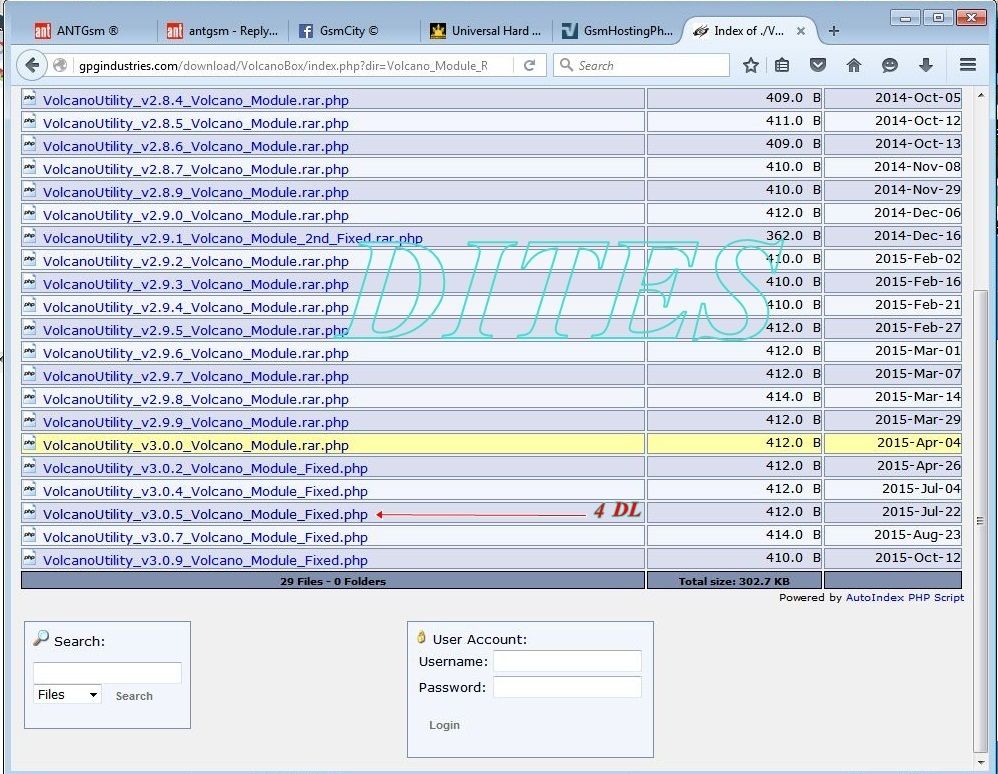Open VolcanoUtility_v2.9.6_Volcano_Module.rar.php link
998x774 pixels.
coord(195,353)
